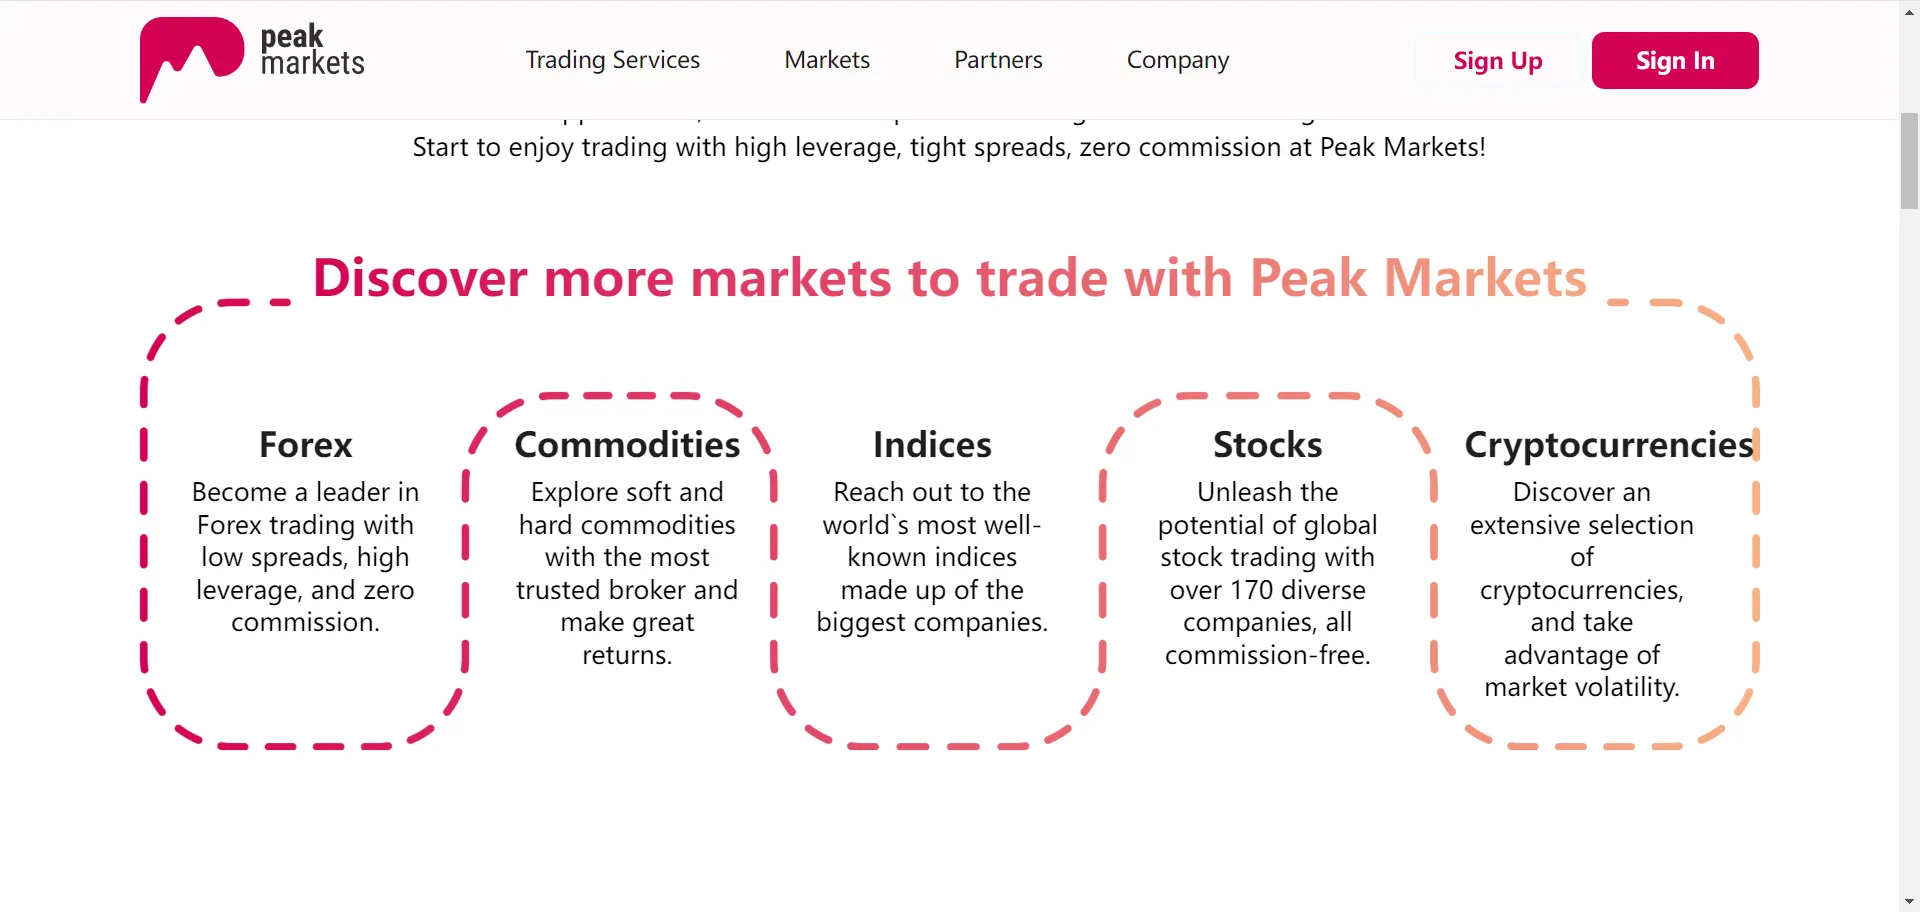Click the Sign In button

[1675, 61]
